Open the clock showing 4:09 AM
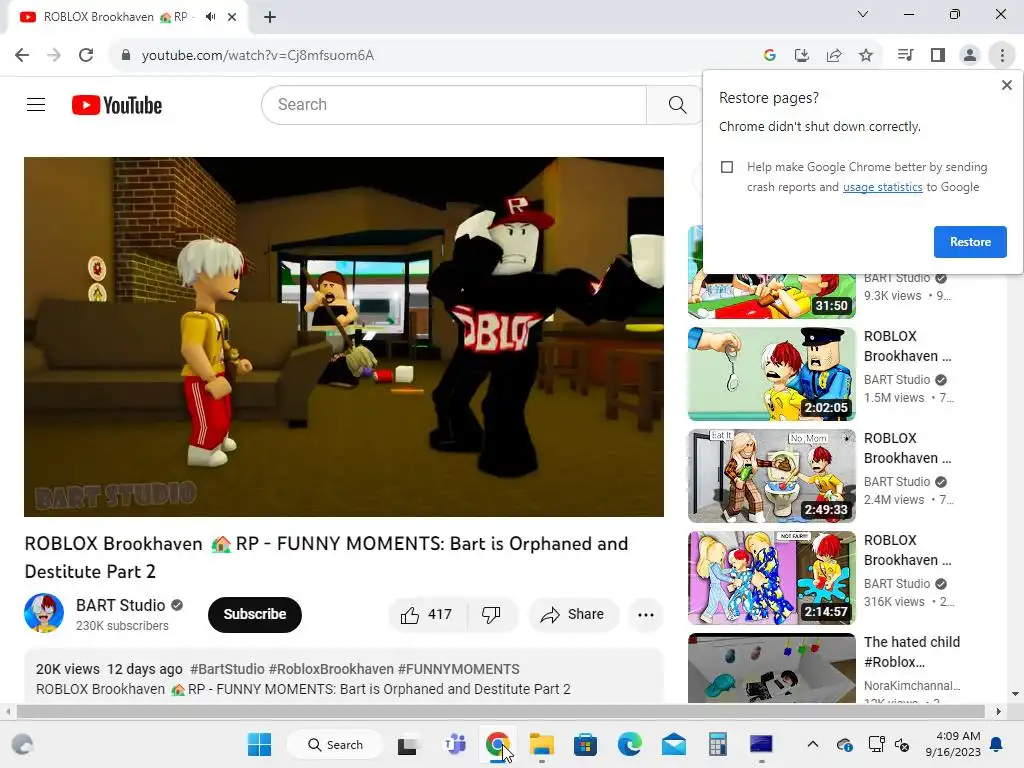The width and height of the screenshot is (1024, 768). pyautogui.click(x=953, y=744)
